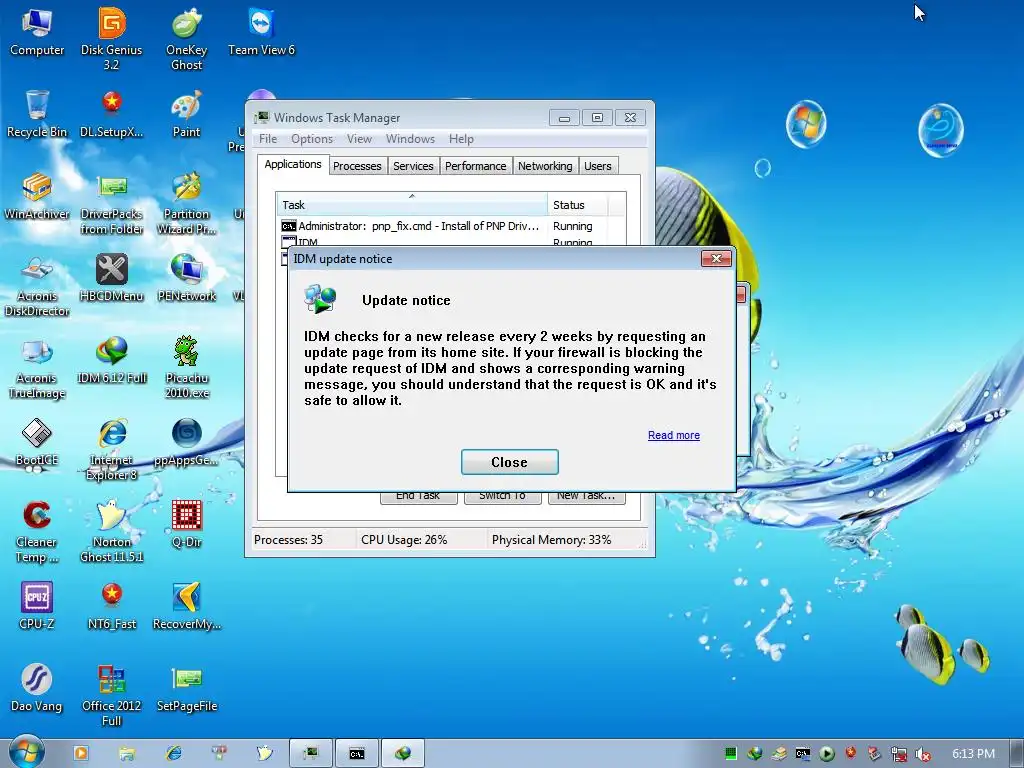Viewport: 1024px width, 768px height.
Task: Launch Paint from the desktop
Action: coord(187,114)
